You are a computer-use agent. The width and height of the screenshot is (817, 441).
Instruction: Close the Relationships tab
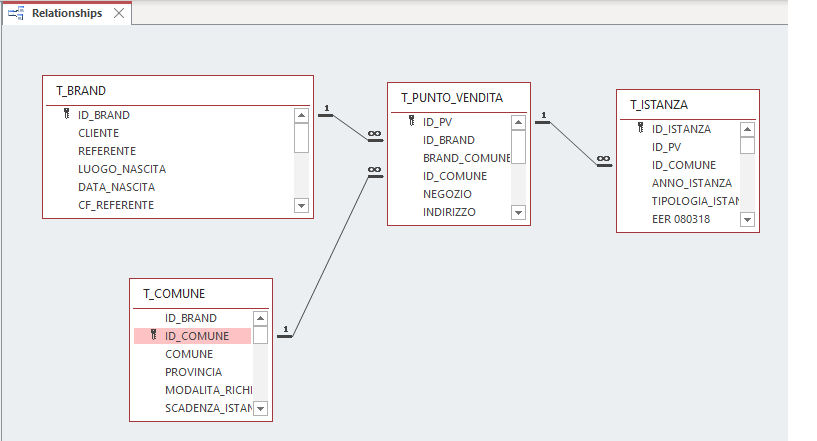tap(119, 14)
